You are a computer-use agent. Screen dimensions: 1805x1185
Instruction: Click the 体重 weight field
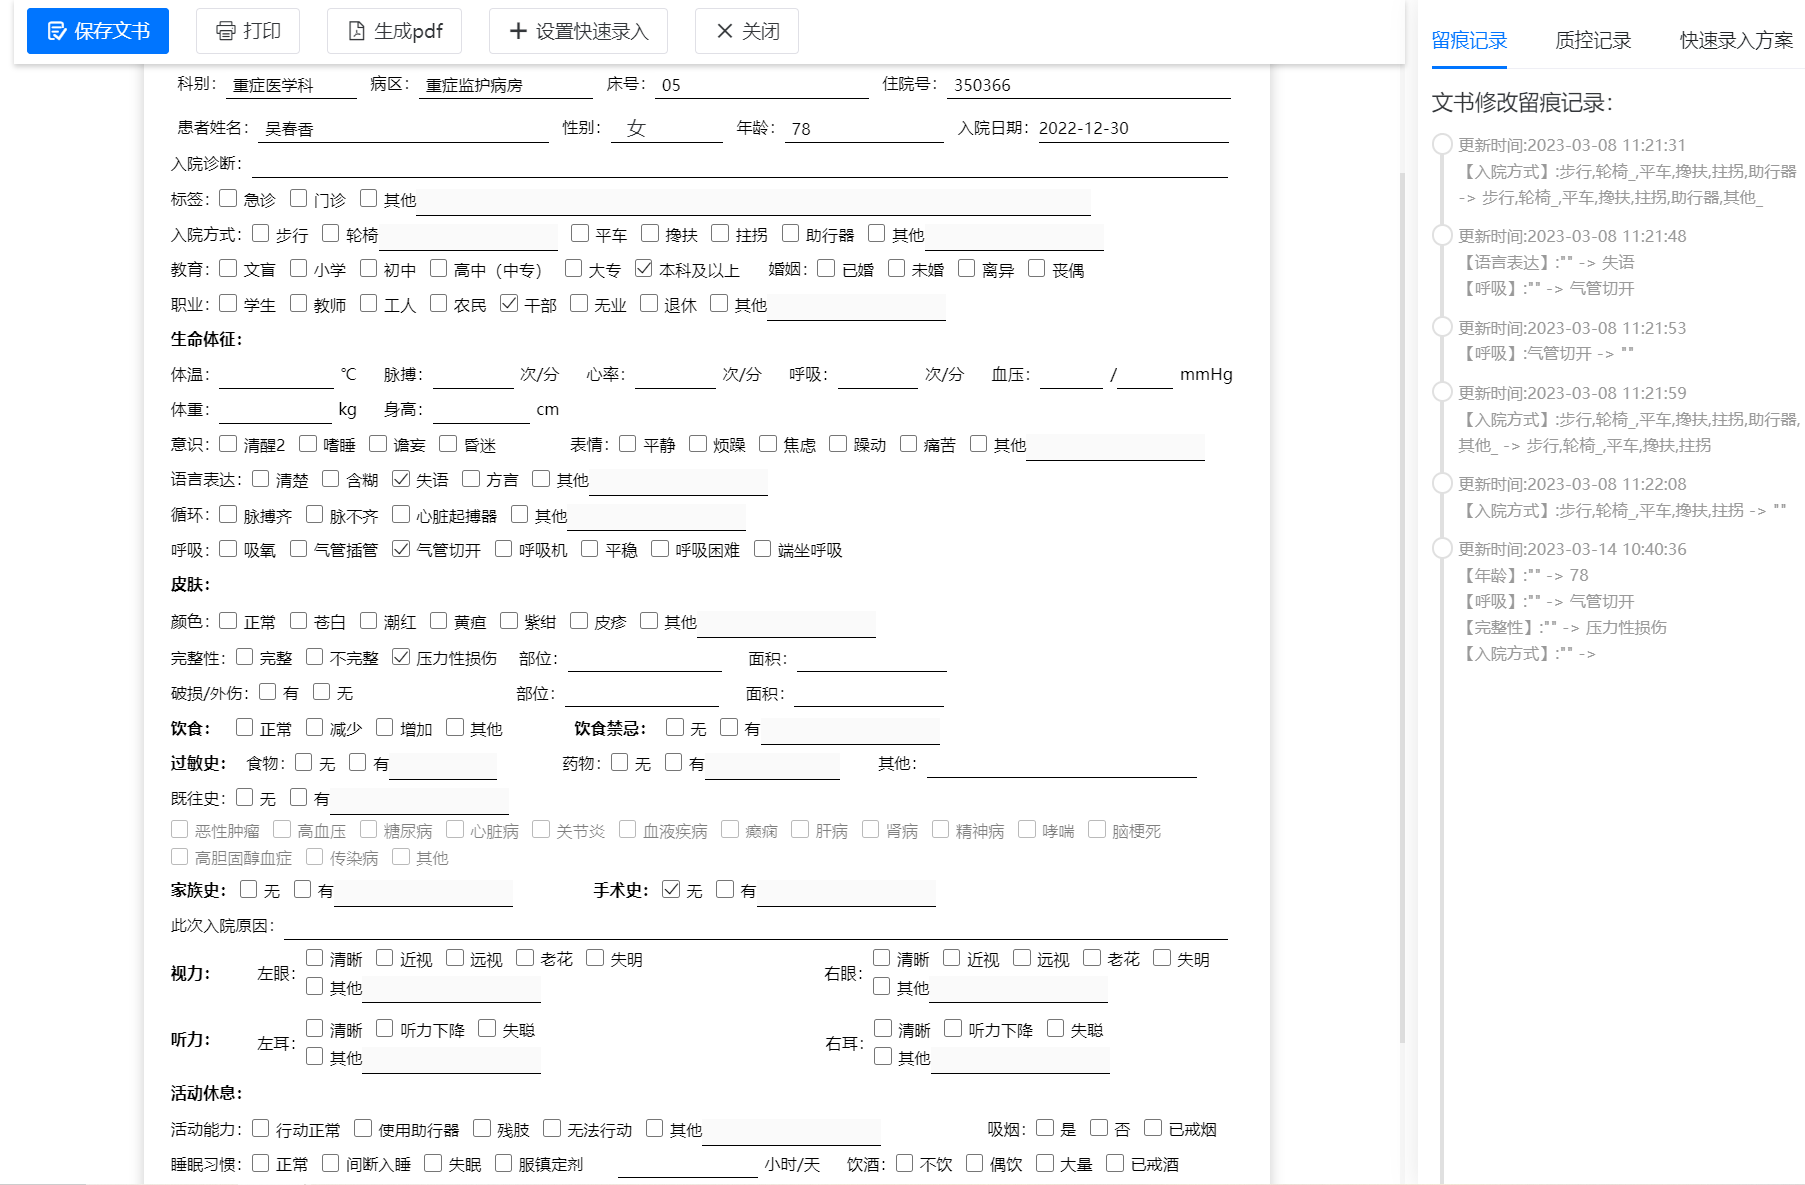(x=275, y=410)
